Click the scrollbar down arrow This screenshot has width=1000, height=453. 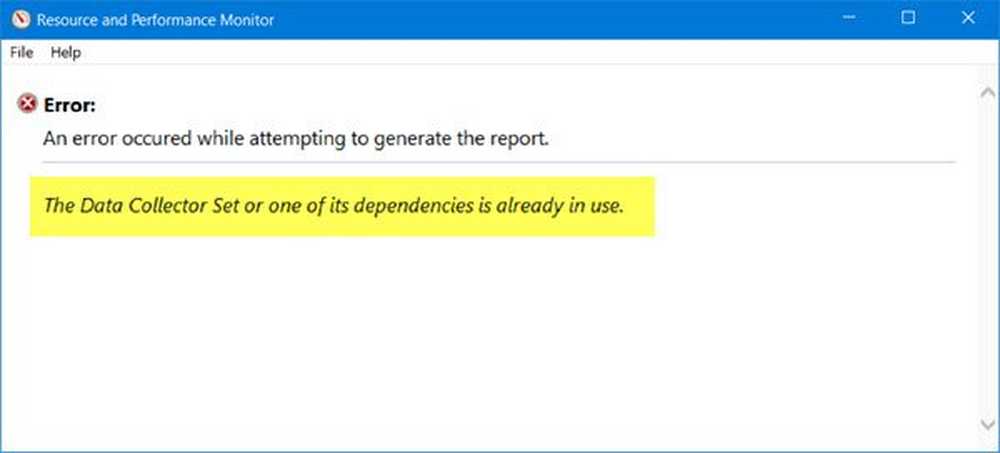point(987,423)
